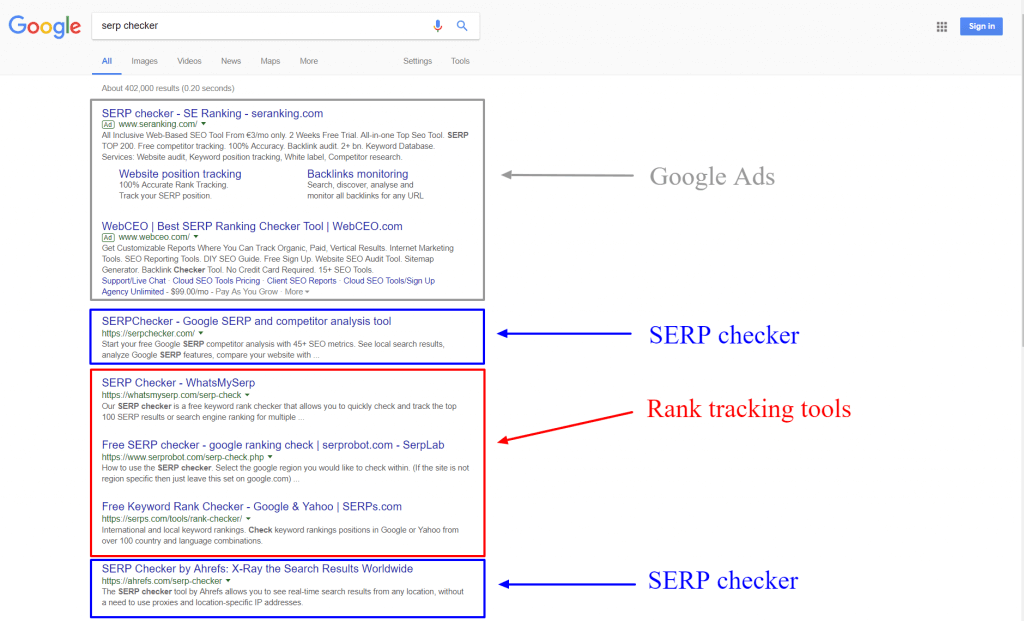Expand dropdown arrow next to ahrefs.com/serp-checker URL

[228, 580]
